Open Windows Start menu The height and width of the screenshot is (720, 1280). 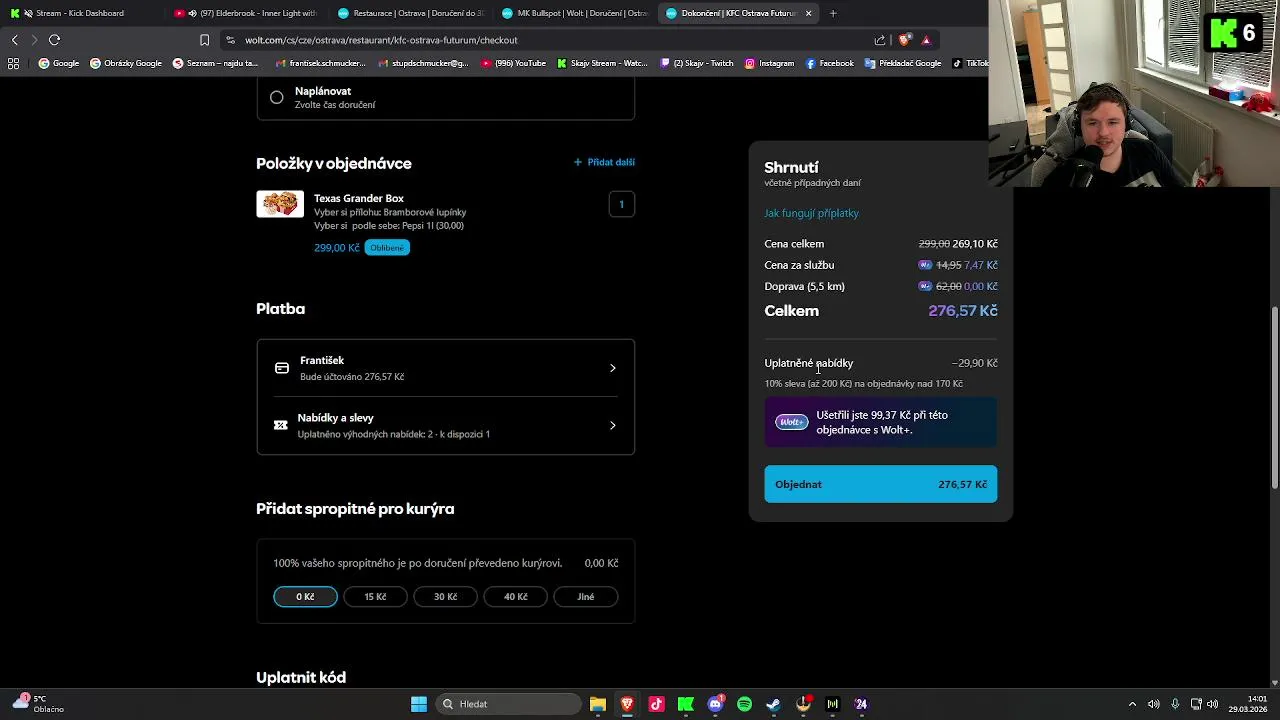[x=419, y=704]
